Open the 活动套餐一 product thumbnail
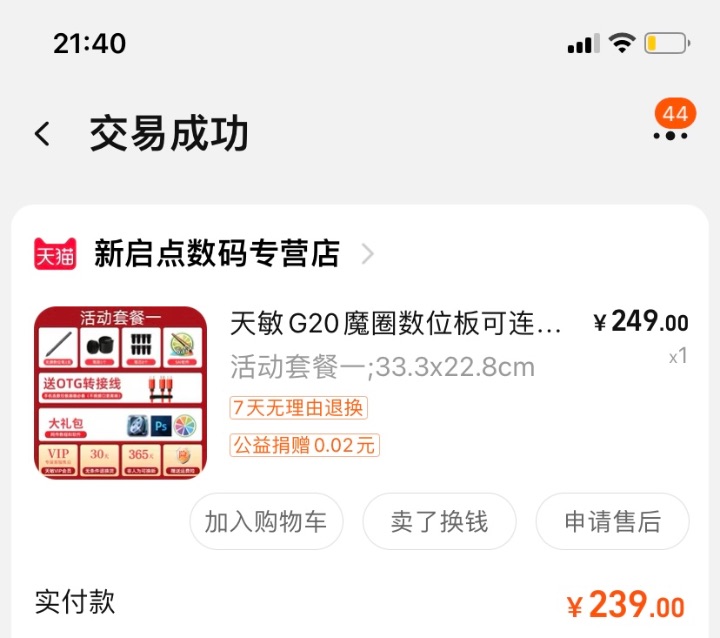Screen dimensions: 720x638 point(121,393)
